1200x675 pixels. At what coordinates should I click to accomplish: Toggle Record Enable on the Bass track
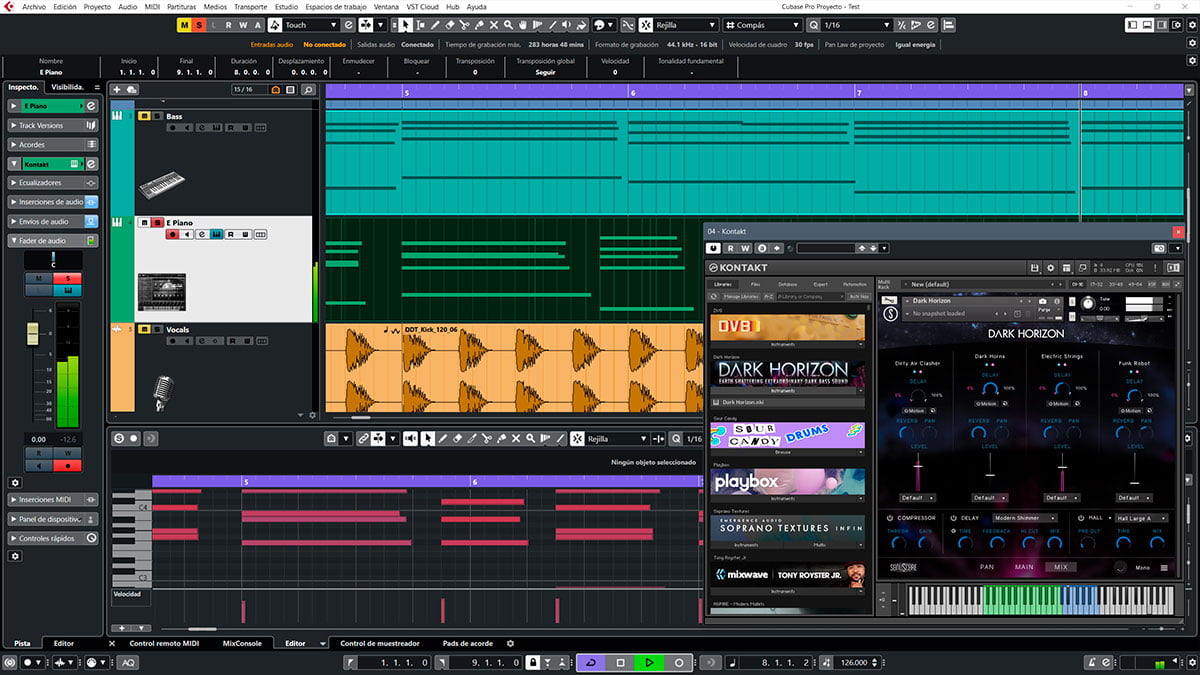(x=172, y=128)
